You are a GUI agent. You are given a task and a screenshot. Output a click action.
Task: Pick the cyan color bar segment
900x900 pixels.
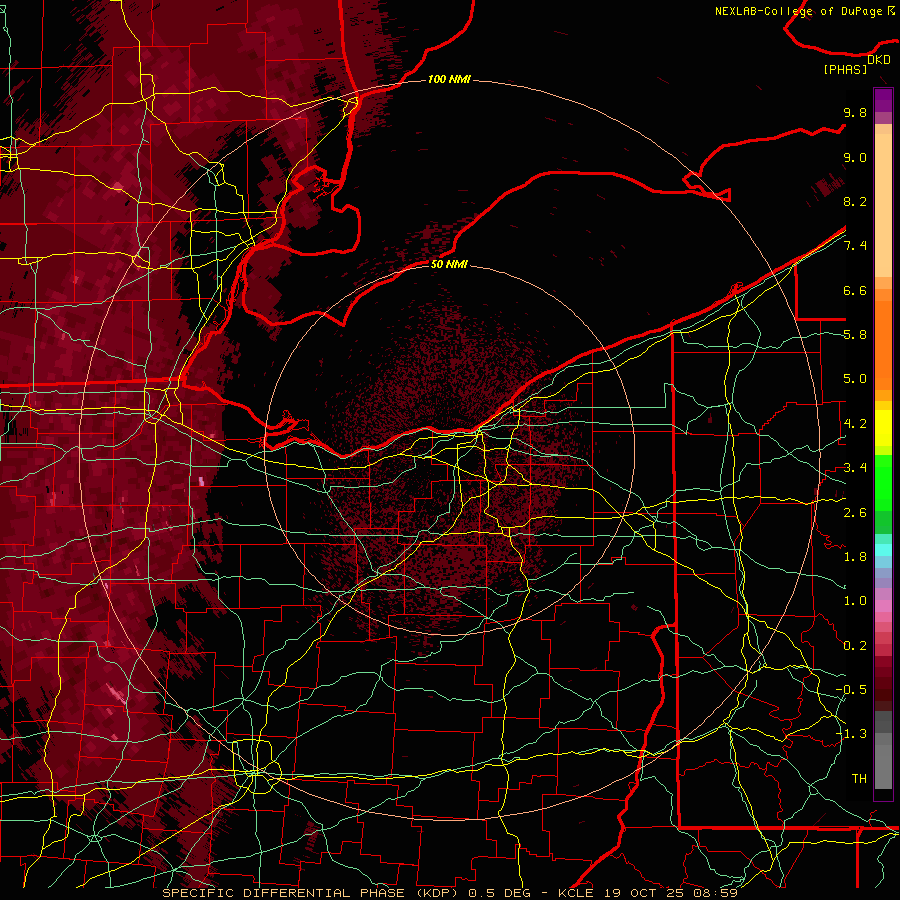[883, 550]
